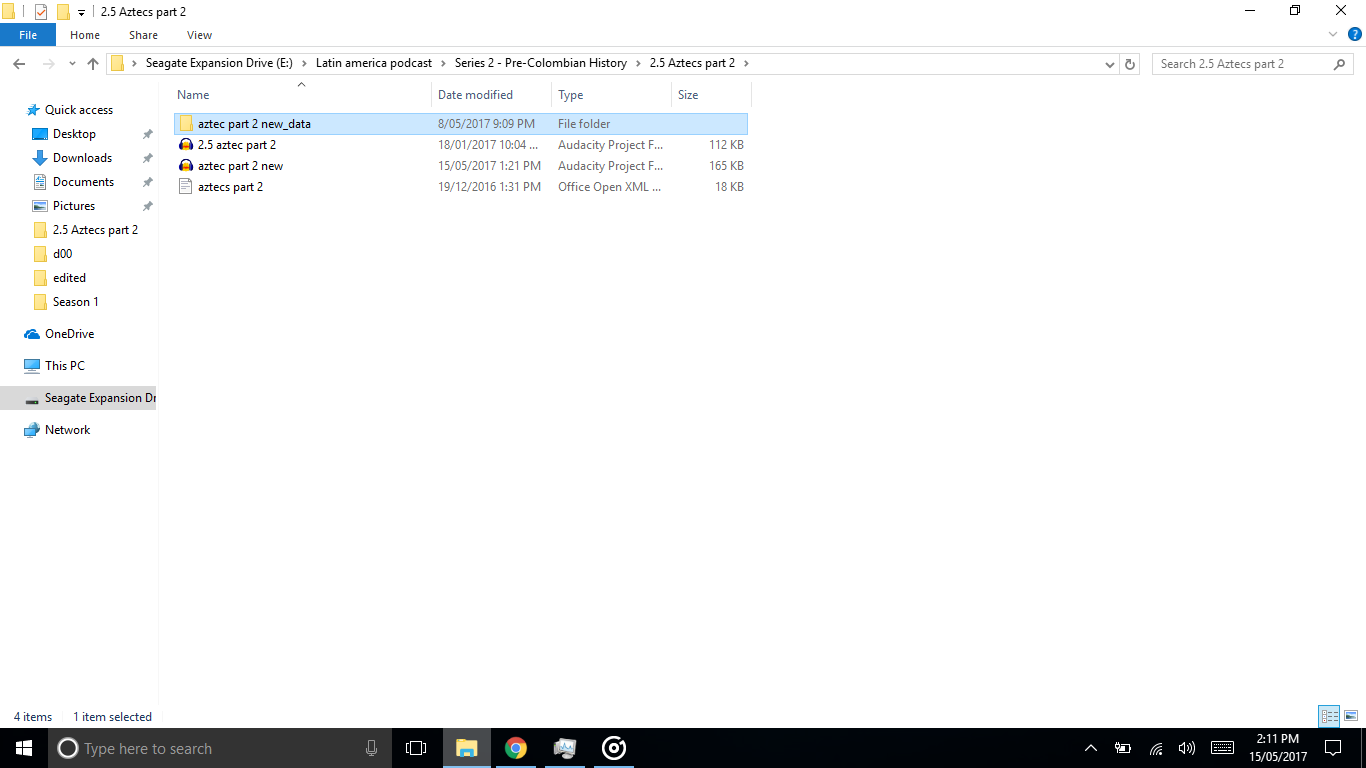Open Downloads in the navigation pane
1366x768 pixels.
pos(82,158)
